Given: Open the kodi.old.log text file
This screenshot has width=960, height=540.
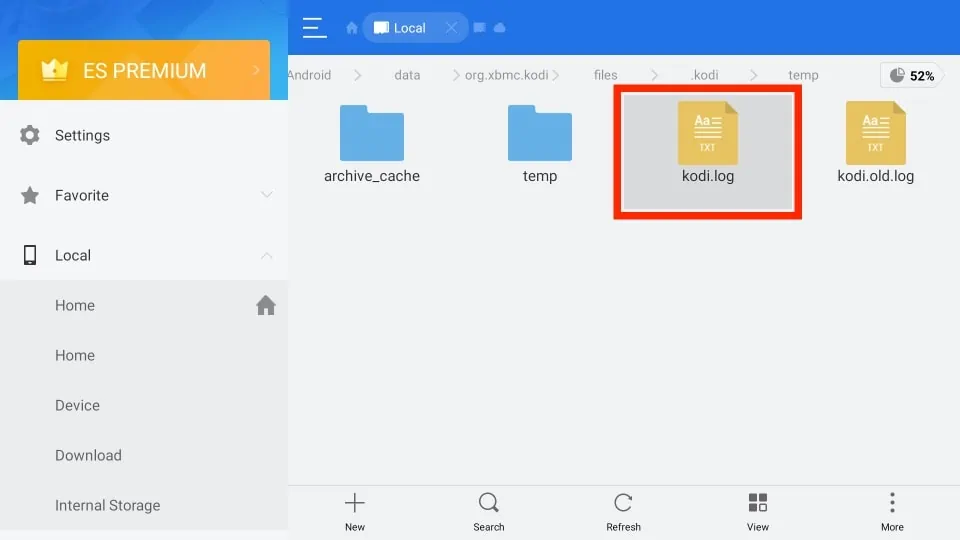Looking at the screenshot, I should 876,143.
